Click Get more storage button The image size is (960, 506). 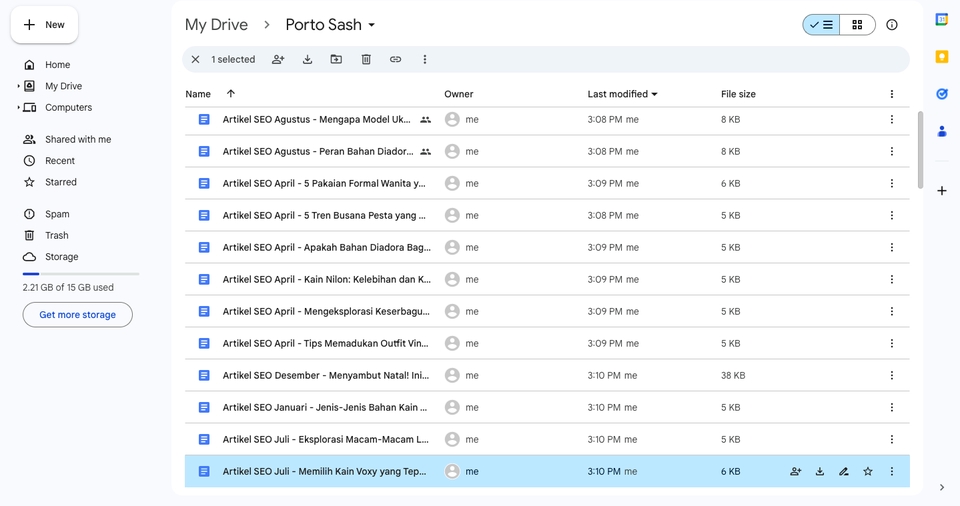(x=78, y=315)
